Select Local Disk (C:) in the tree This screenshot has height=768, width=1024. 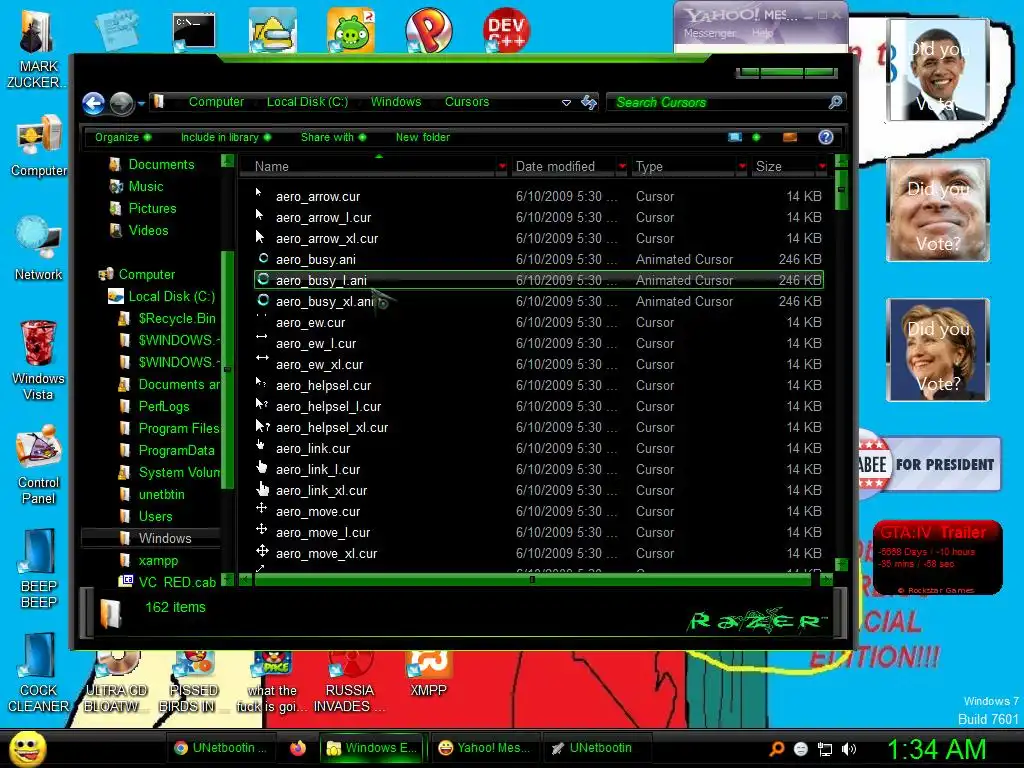tap(171, 296)
